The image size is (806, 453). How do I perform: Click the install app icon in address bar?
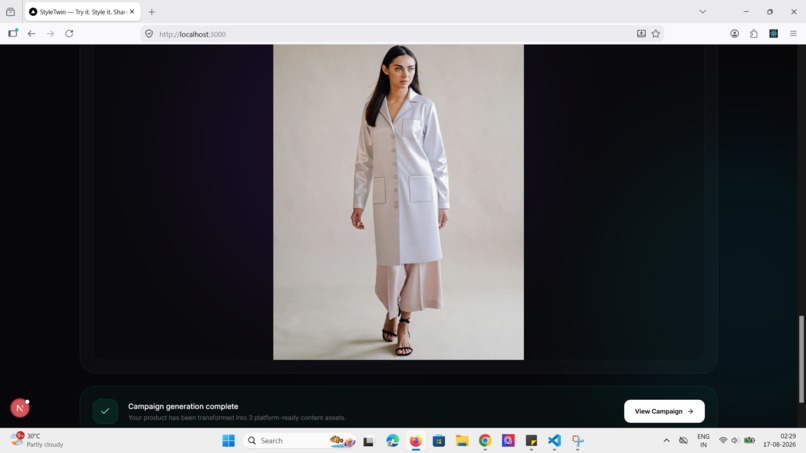tap(641, 34)
